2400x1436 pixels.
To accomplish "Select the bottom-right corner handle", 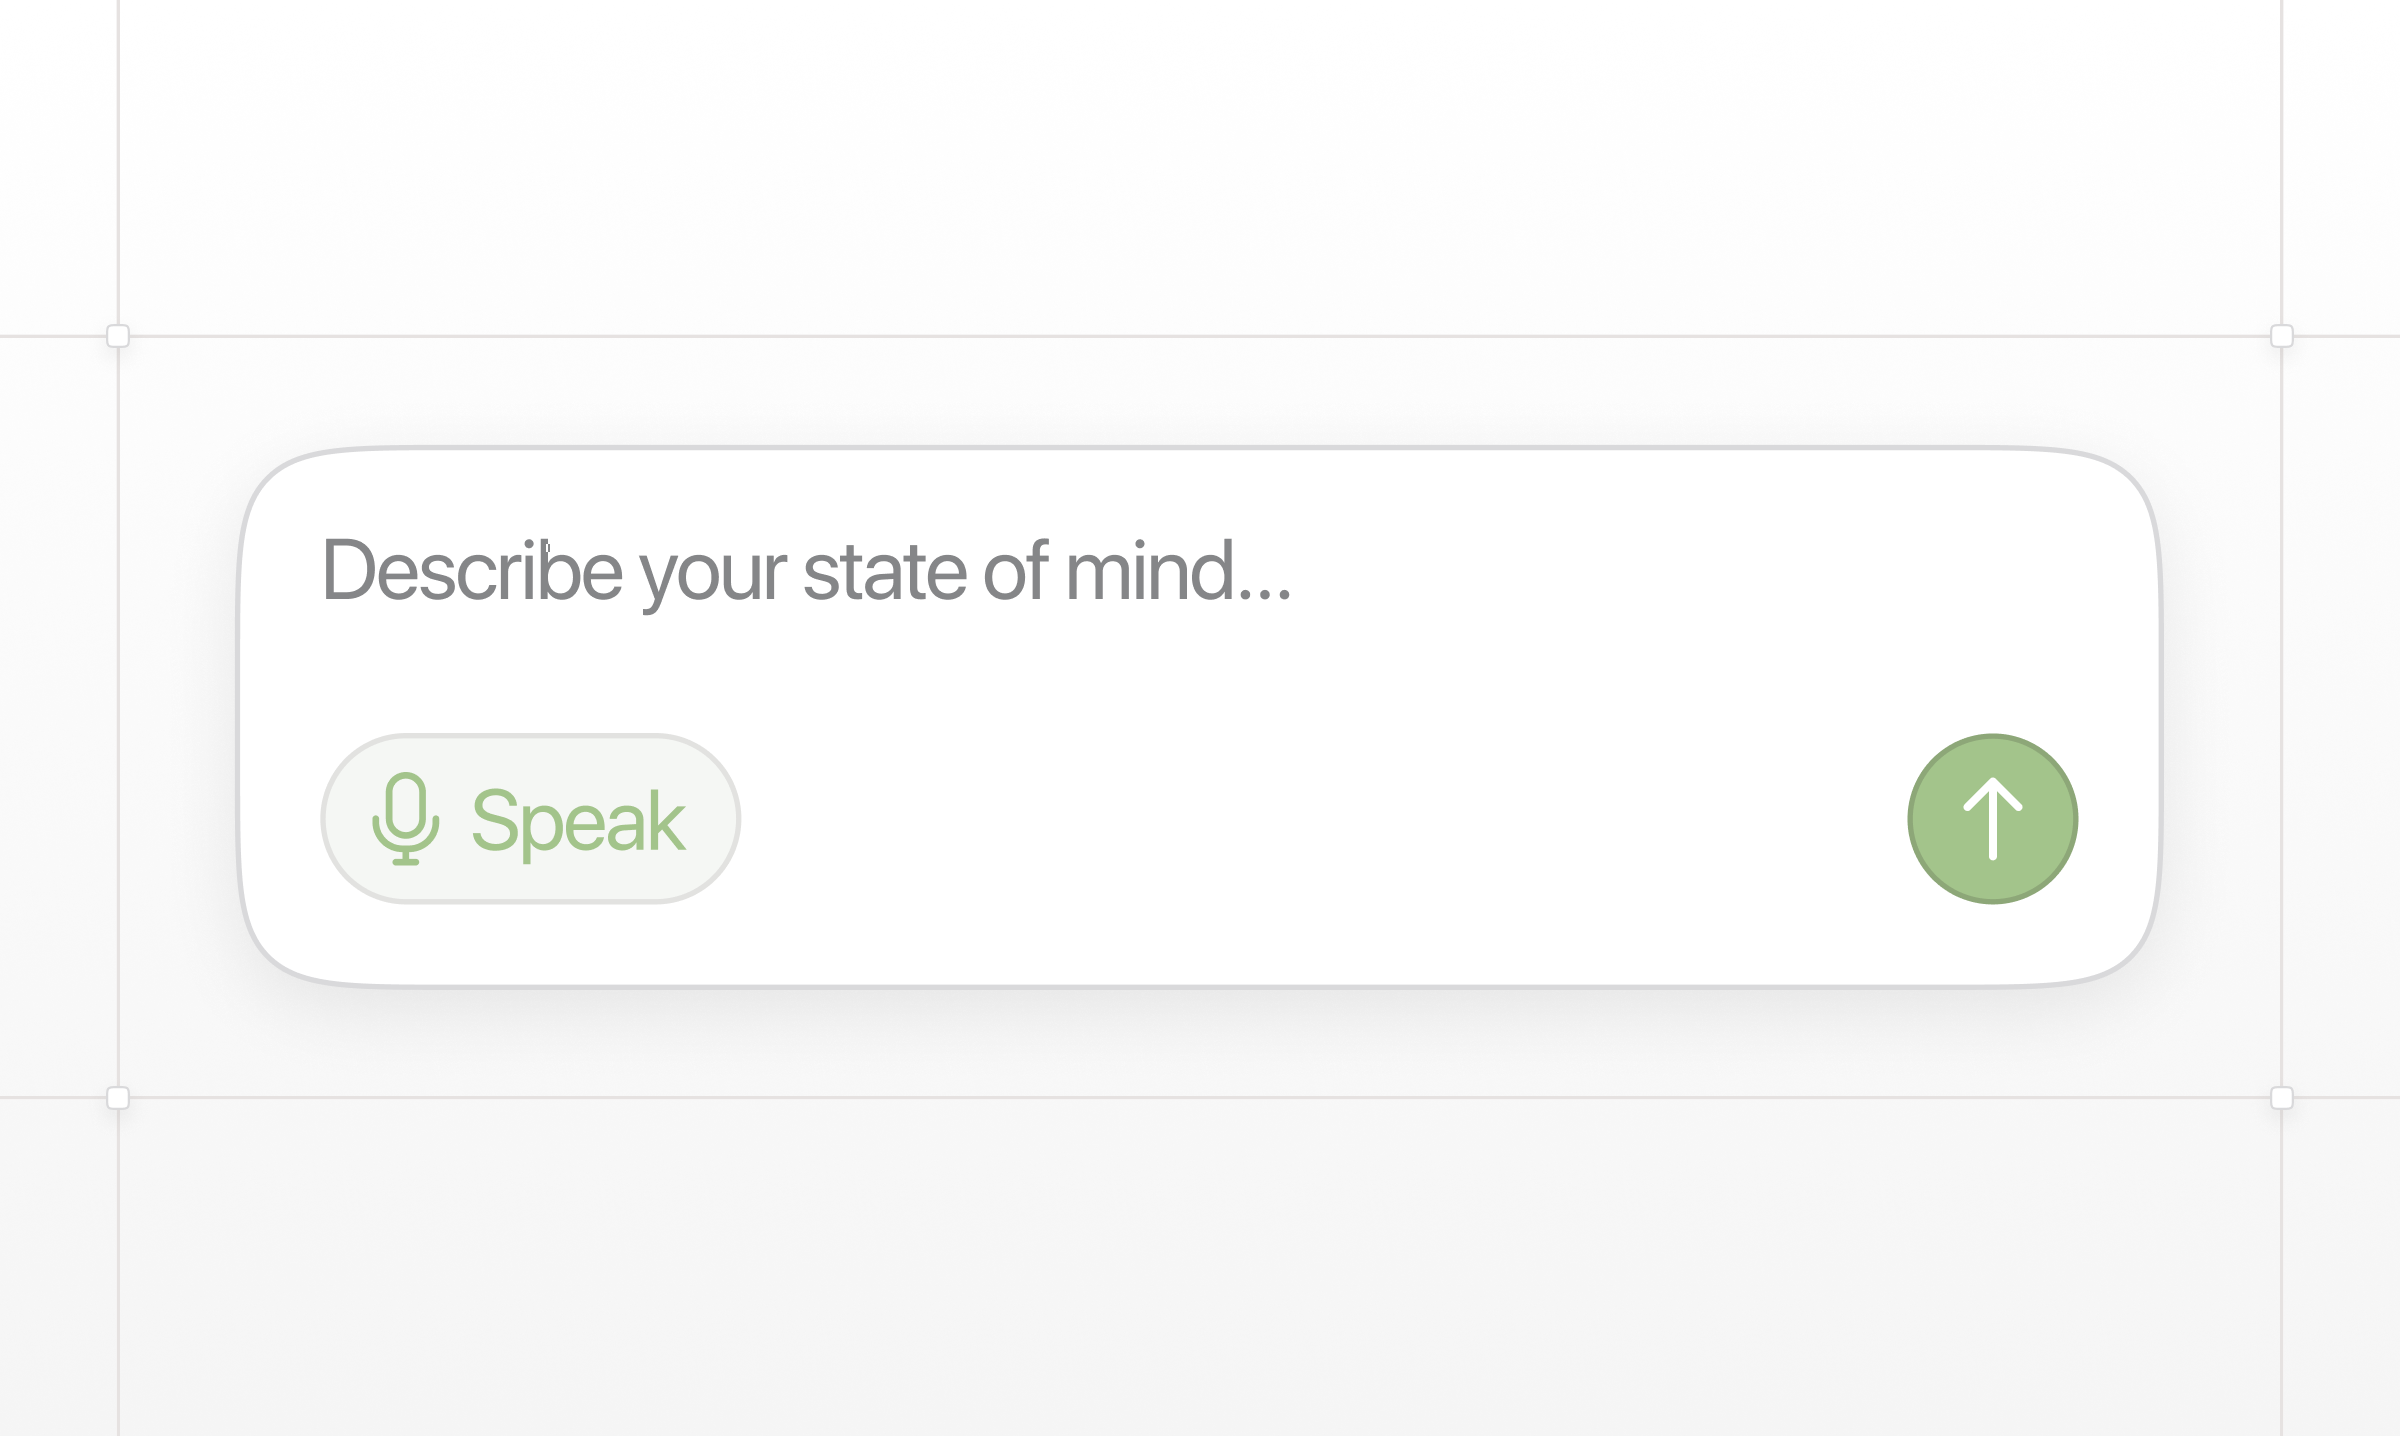I will pos(2282,1098).
